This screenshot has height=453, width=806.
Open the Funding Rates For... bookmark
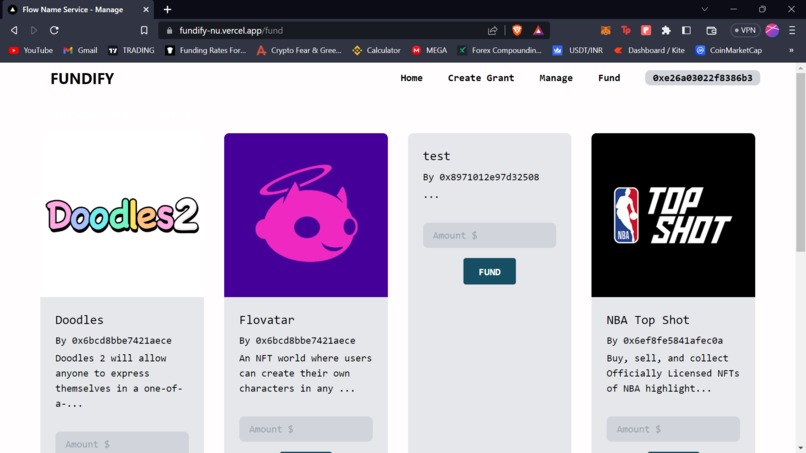coord(206,50)
